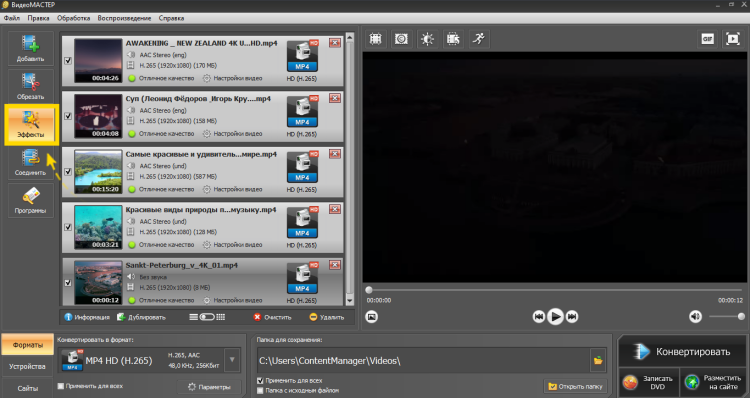Image resolution: width=750 pixels, height=398 pixels.
Task: Remove AWAKENING NEW ZEALAND file with red X
Action: click(x=335, y=43)
